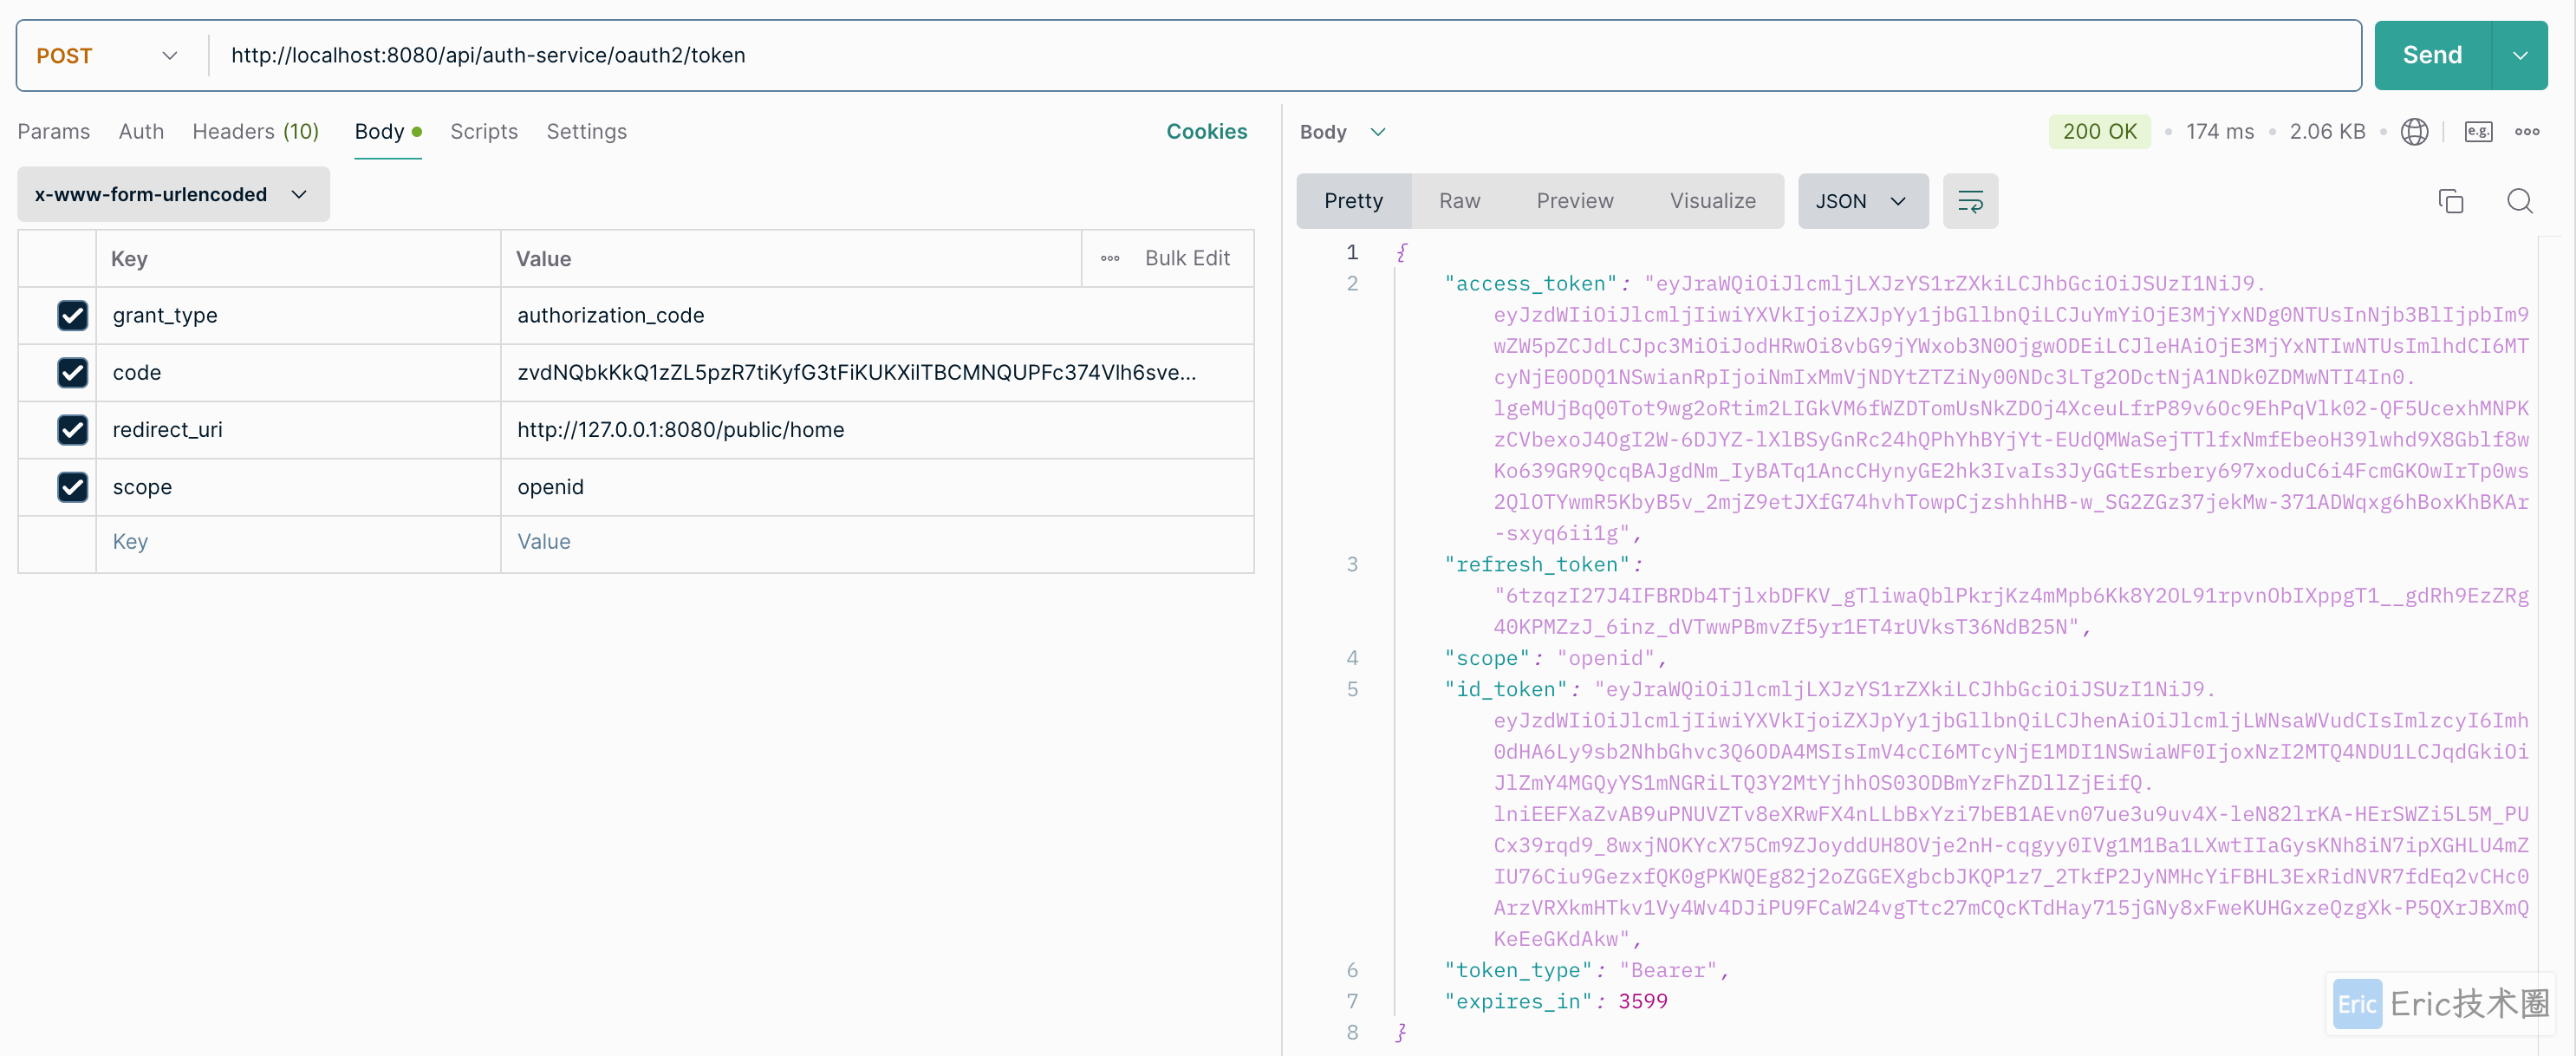The image size is (2576, 1056).
Task: Open the Visualize response view
Action: (1712, 201)
